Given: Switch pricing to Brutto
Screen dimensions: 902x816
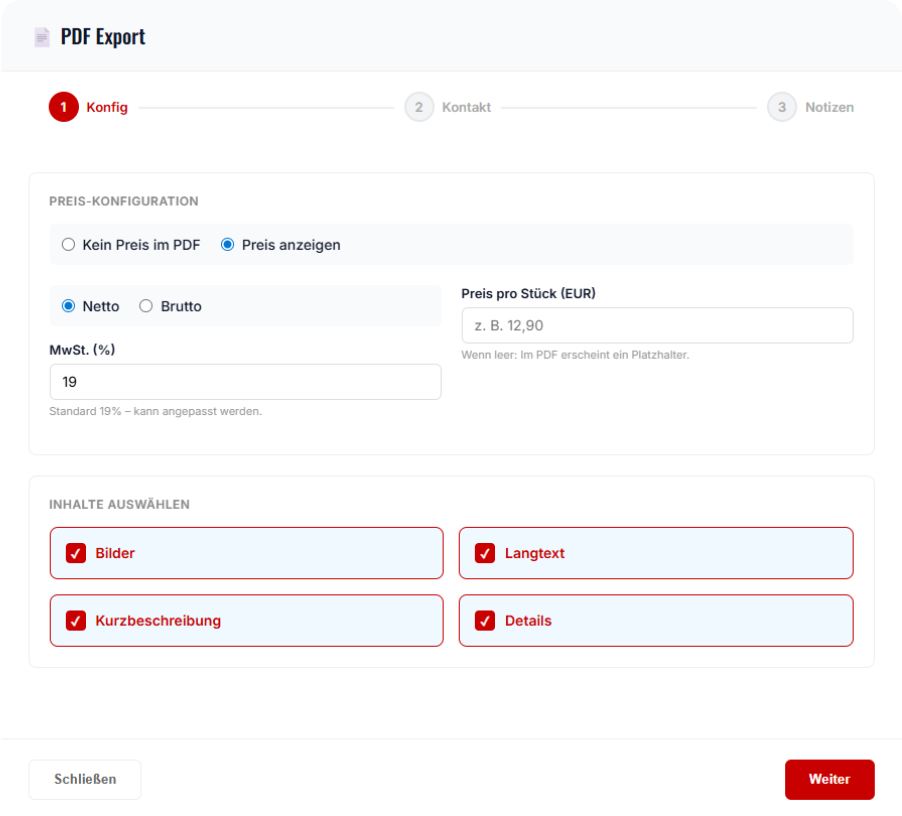Looking at the screenshot, I should 146,306.
